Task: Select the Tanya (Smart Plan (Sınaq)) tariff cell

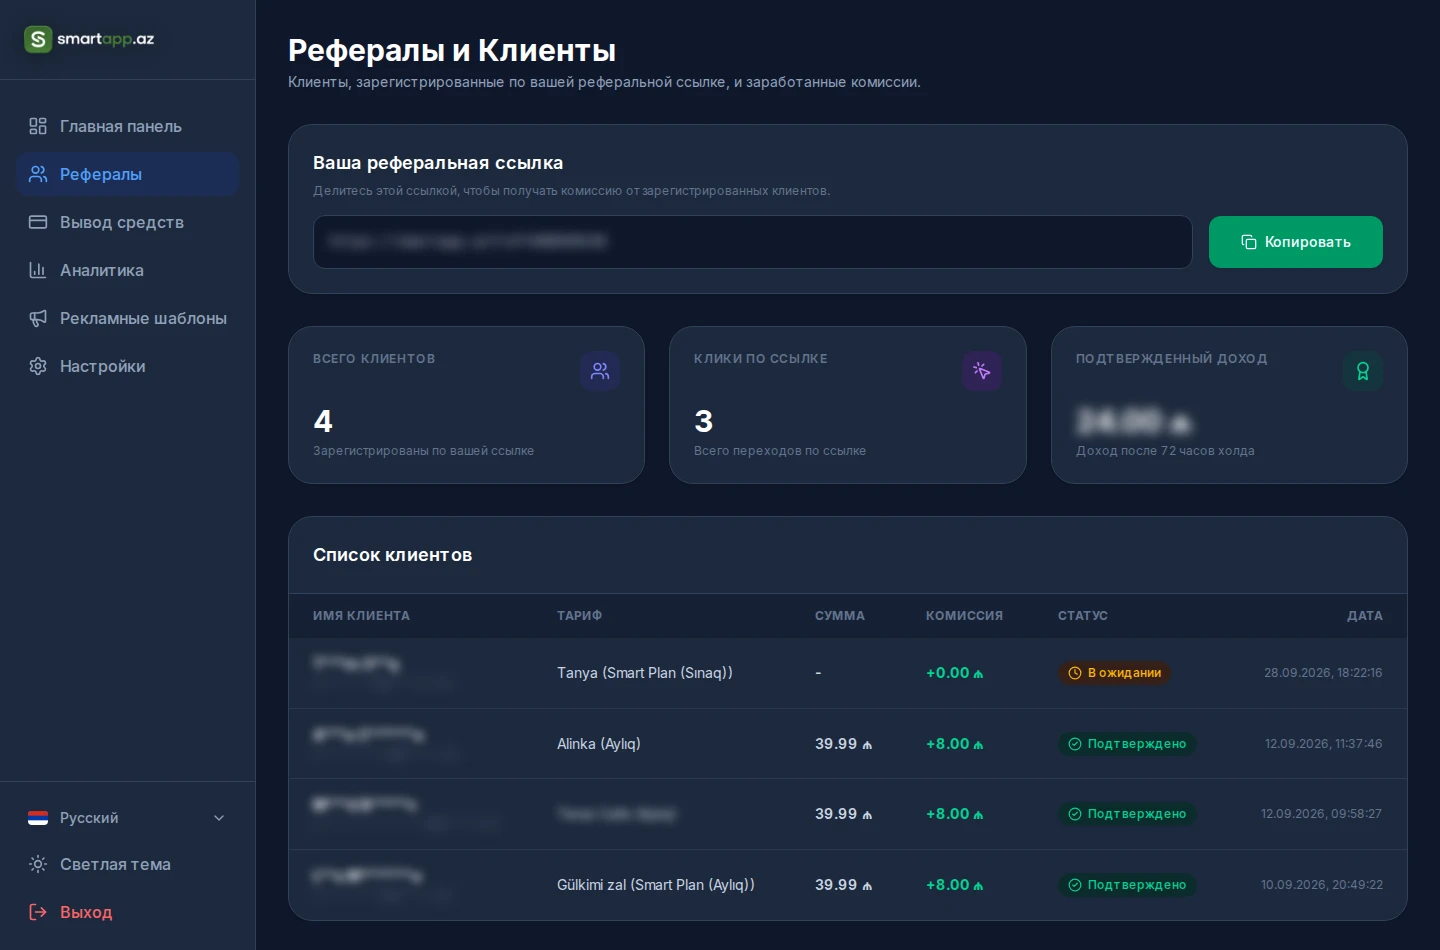Action: 645,673
